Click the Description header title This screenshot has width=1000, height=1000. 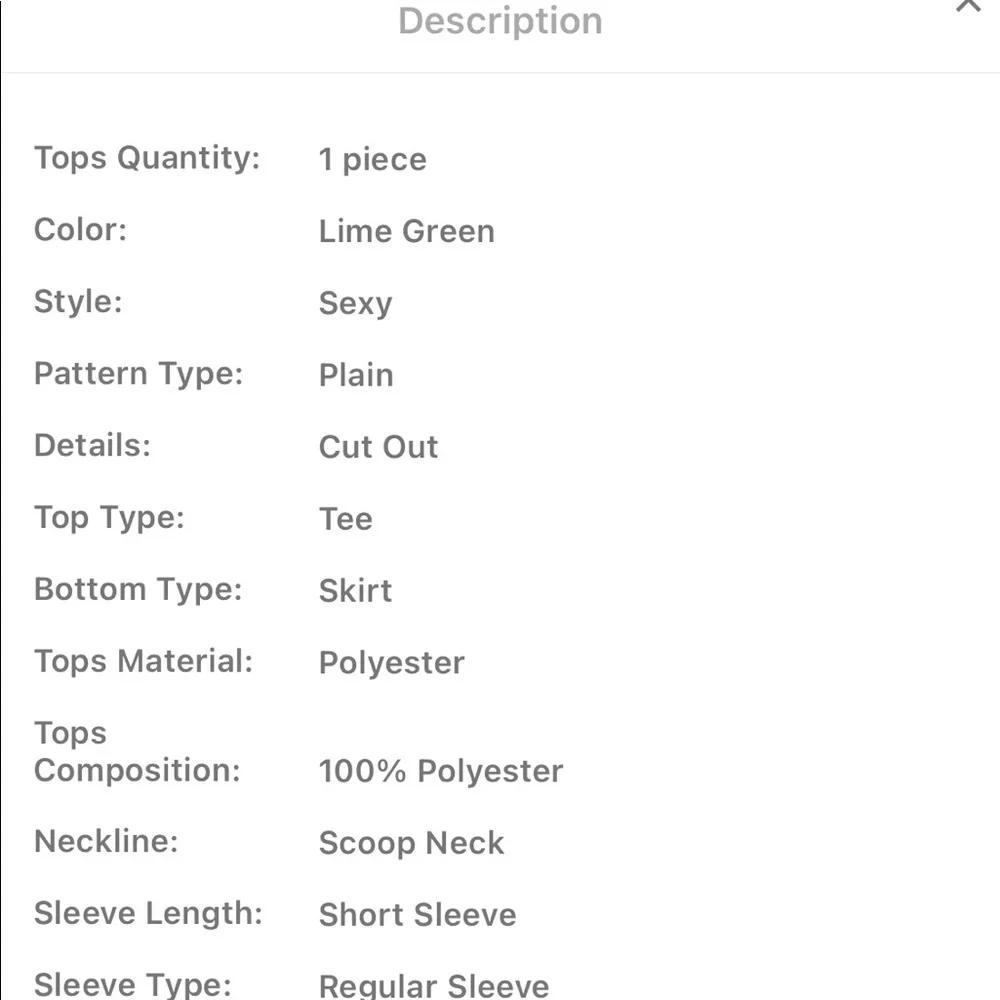pyautogui.click(x=500, y=21)
